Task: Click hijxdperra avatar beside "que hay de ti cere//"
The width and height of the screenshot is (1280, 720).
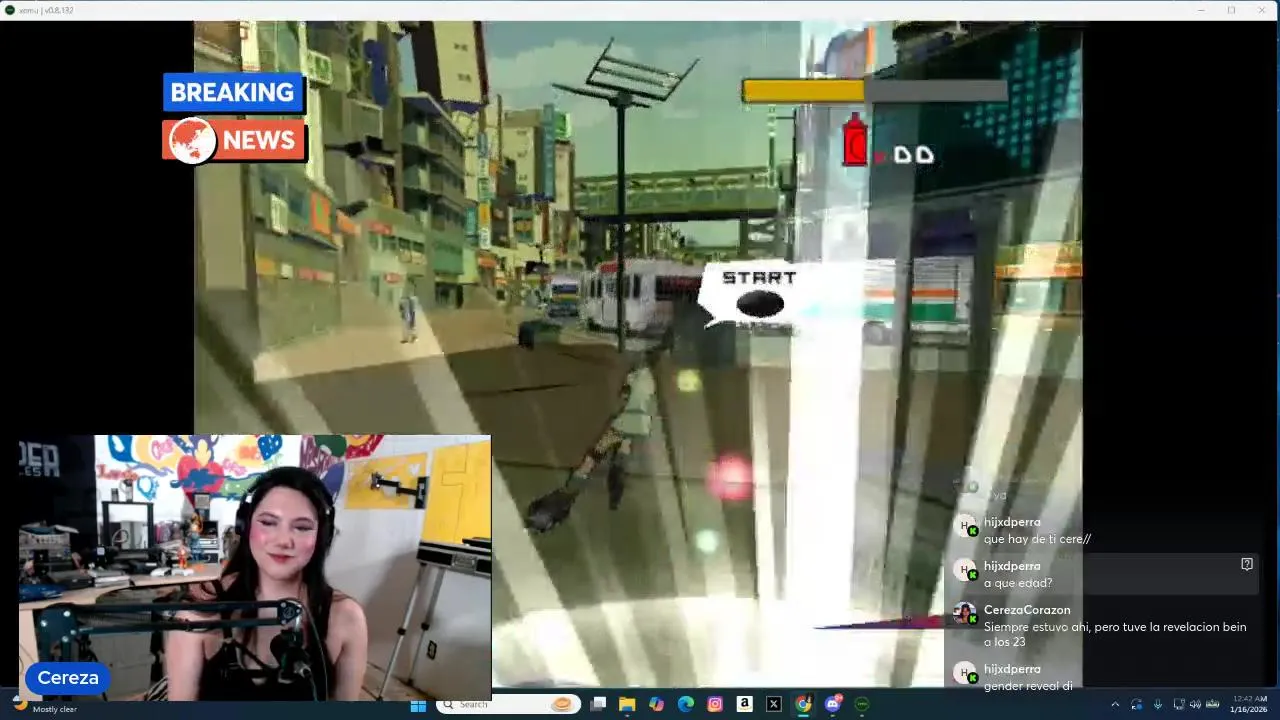Action: 964,526
